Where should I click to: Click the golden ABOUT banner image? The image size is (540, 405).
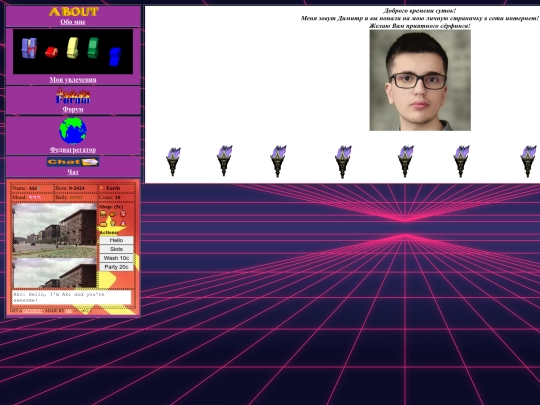(73, 12)
